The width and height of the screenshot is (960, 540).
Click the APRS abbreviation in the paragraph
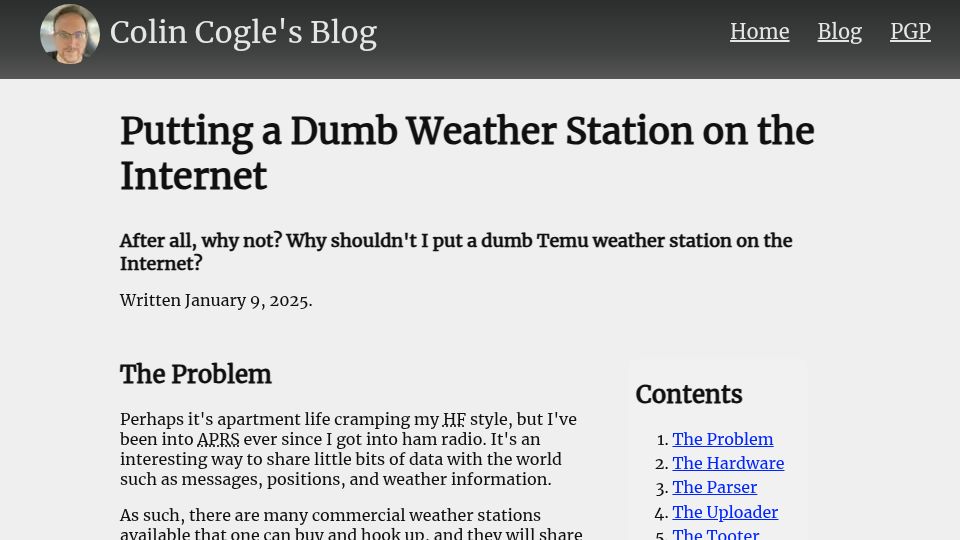pos(218,440)
